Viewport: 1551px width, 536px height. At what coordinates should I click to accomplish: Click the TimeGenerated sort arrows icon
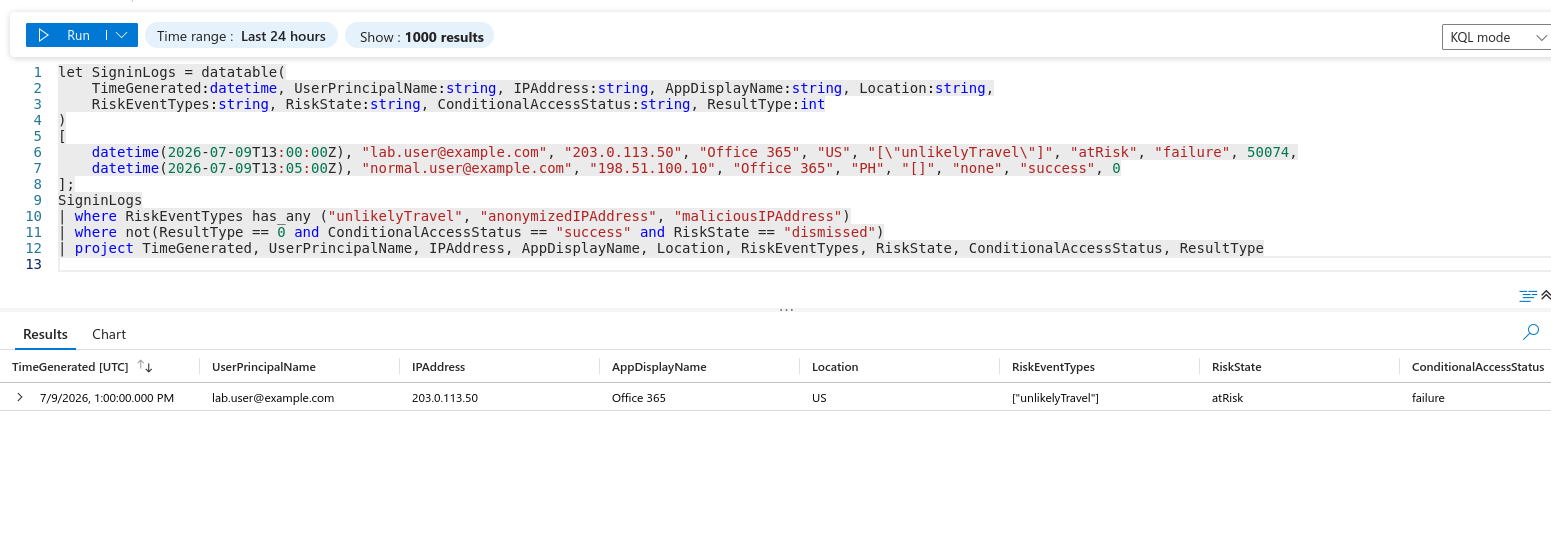[x=145, y=367]
